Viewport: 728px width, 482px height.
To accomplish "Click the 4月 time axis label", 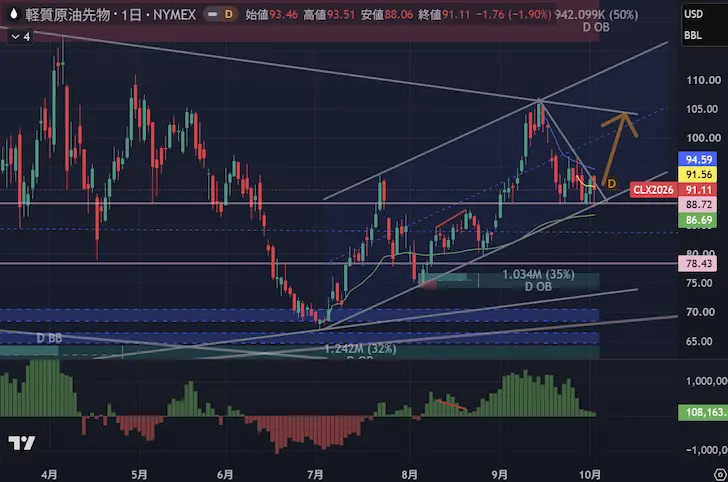I will click(49, 475).
